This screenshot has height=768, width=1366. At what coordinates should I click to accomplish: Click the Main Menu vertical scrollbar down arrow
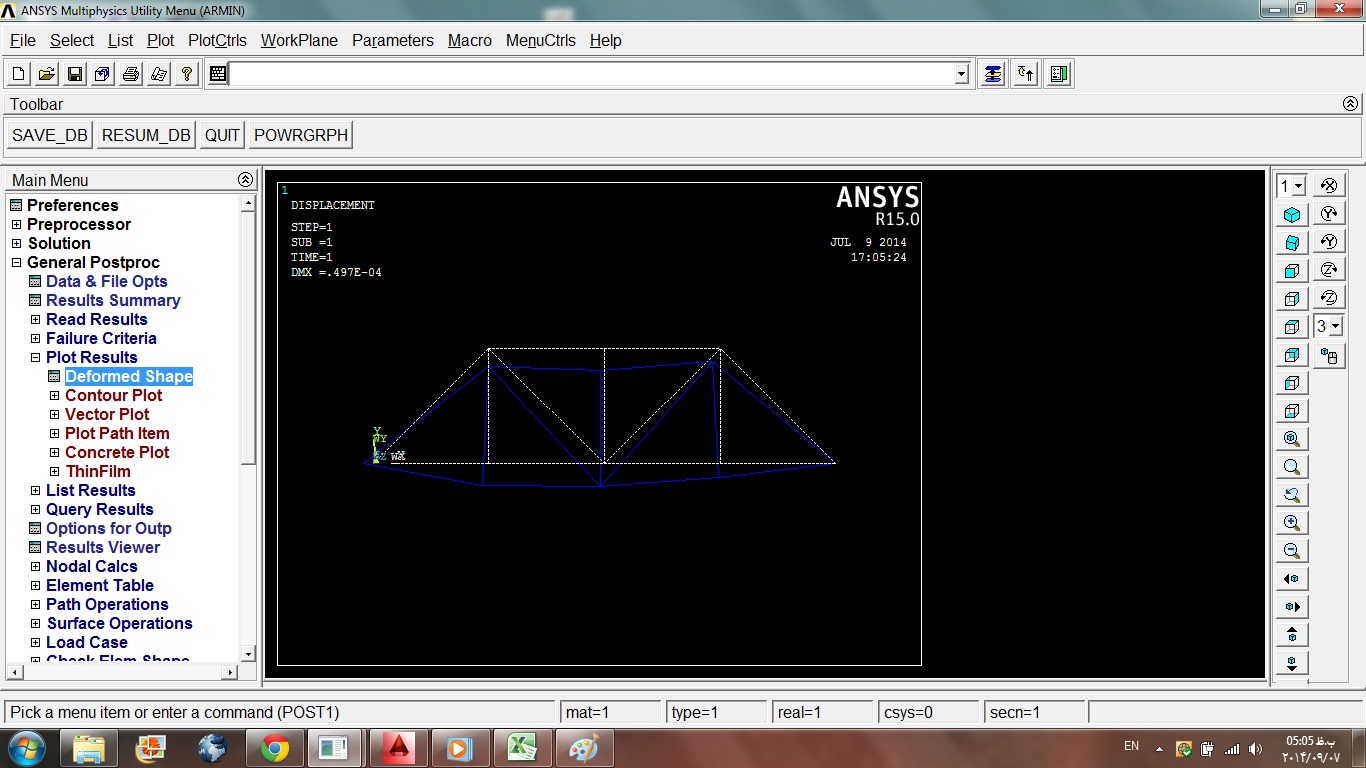[x=249, y=654]
